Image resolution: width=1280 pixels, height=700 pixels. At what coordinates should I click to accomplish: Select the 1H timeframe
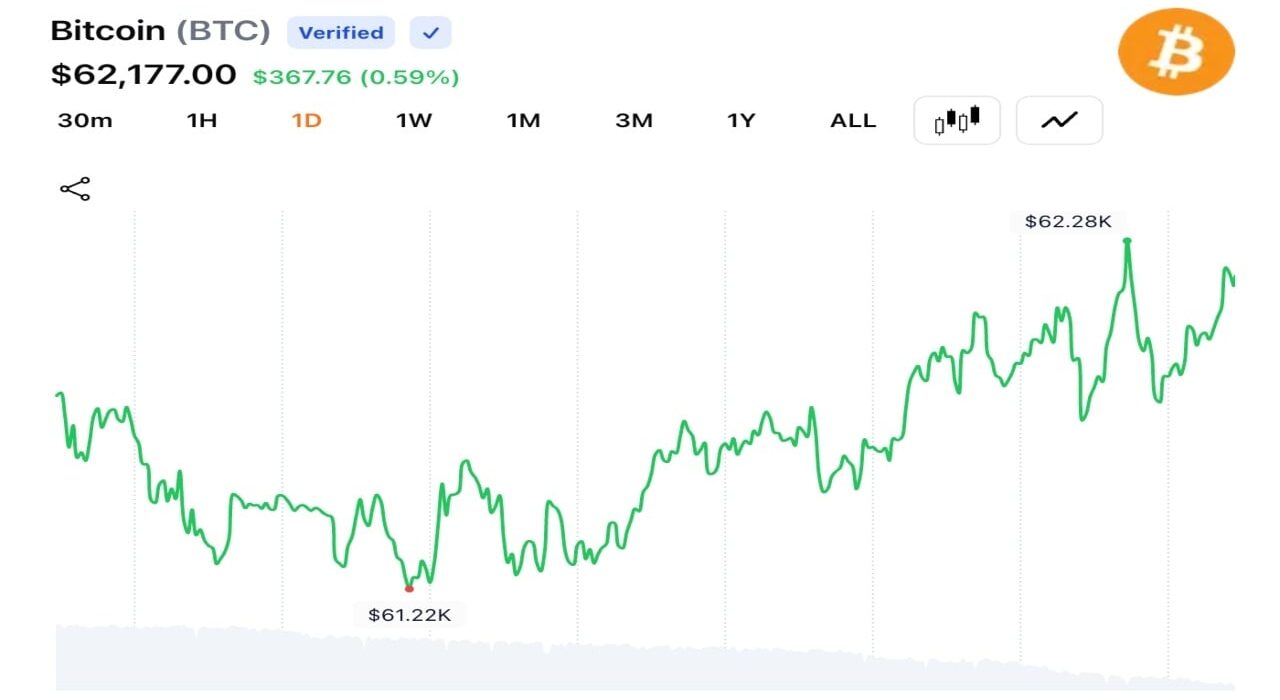point(202,121)
